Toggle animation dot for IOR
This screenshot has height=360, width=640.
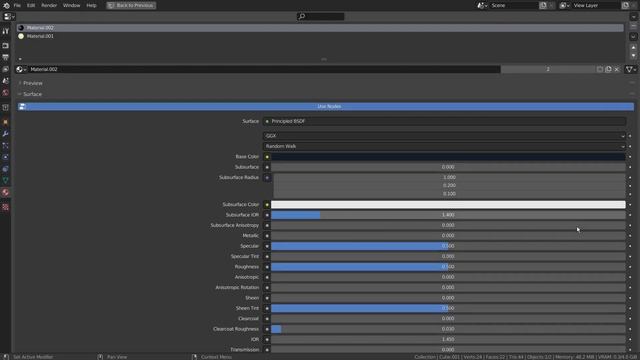pos(630,339)
